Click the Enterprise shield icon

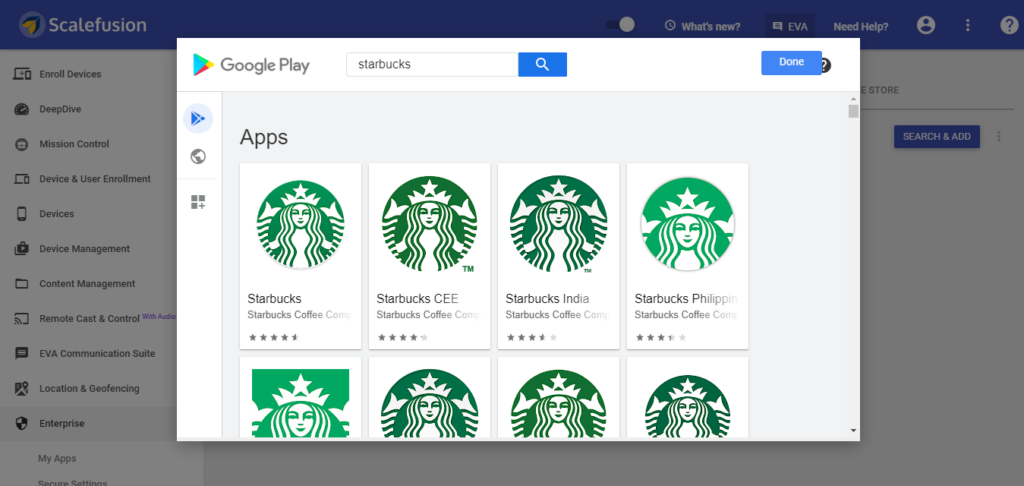pyautogui.click(x=22, y=423)
